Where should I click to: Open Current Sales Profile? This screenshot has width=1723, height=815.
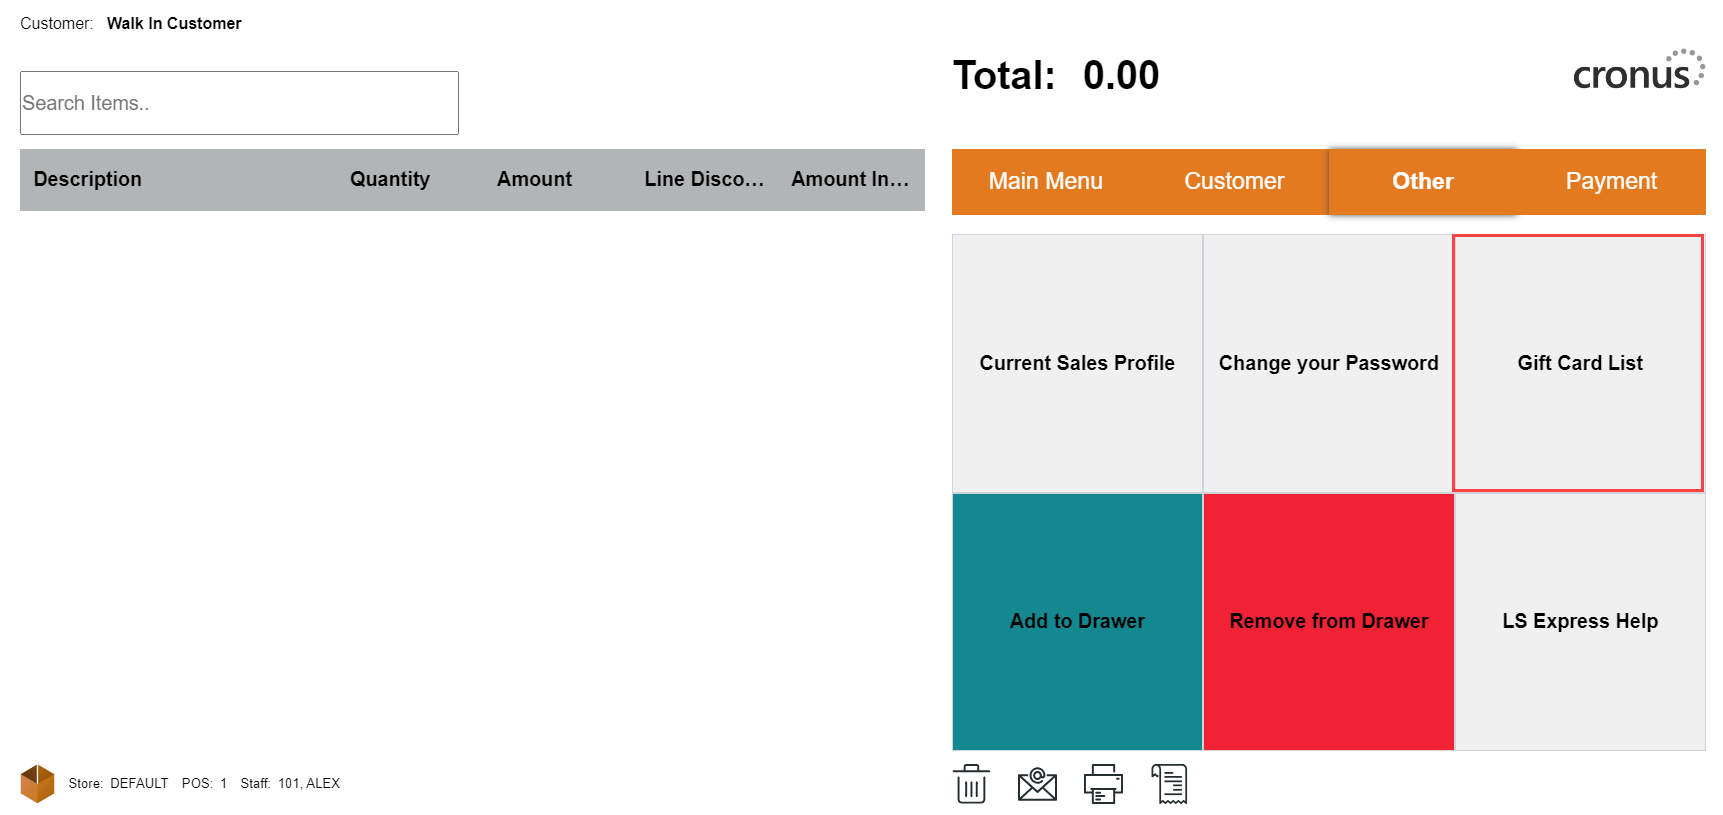(1077, 363)
